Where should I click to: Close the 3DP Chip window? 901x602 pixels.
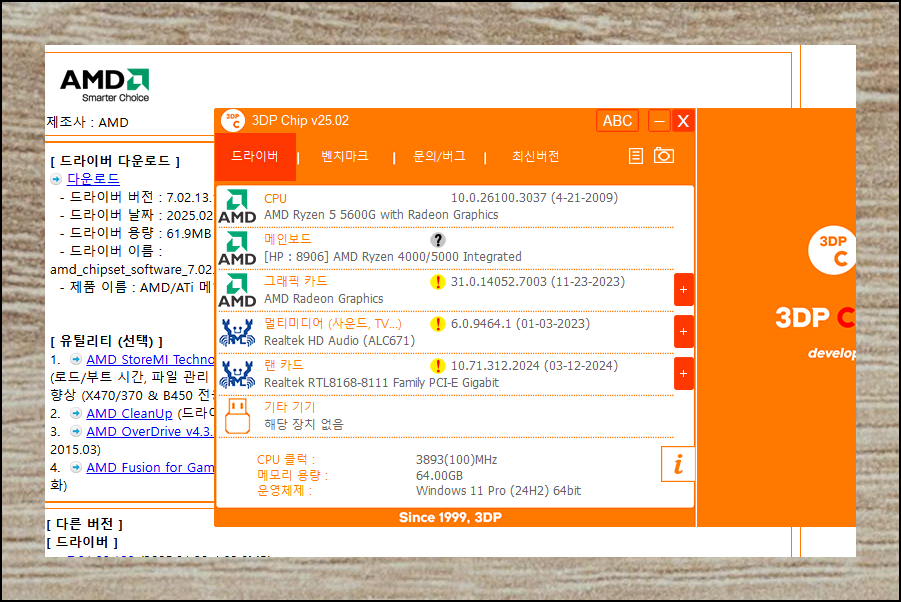[683, 121]
